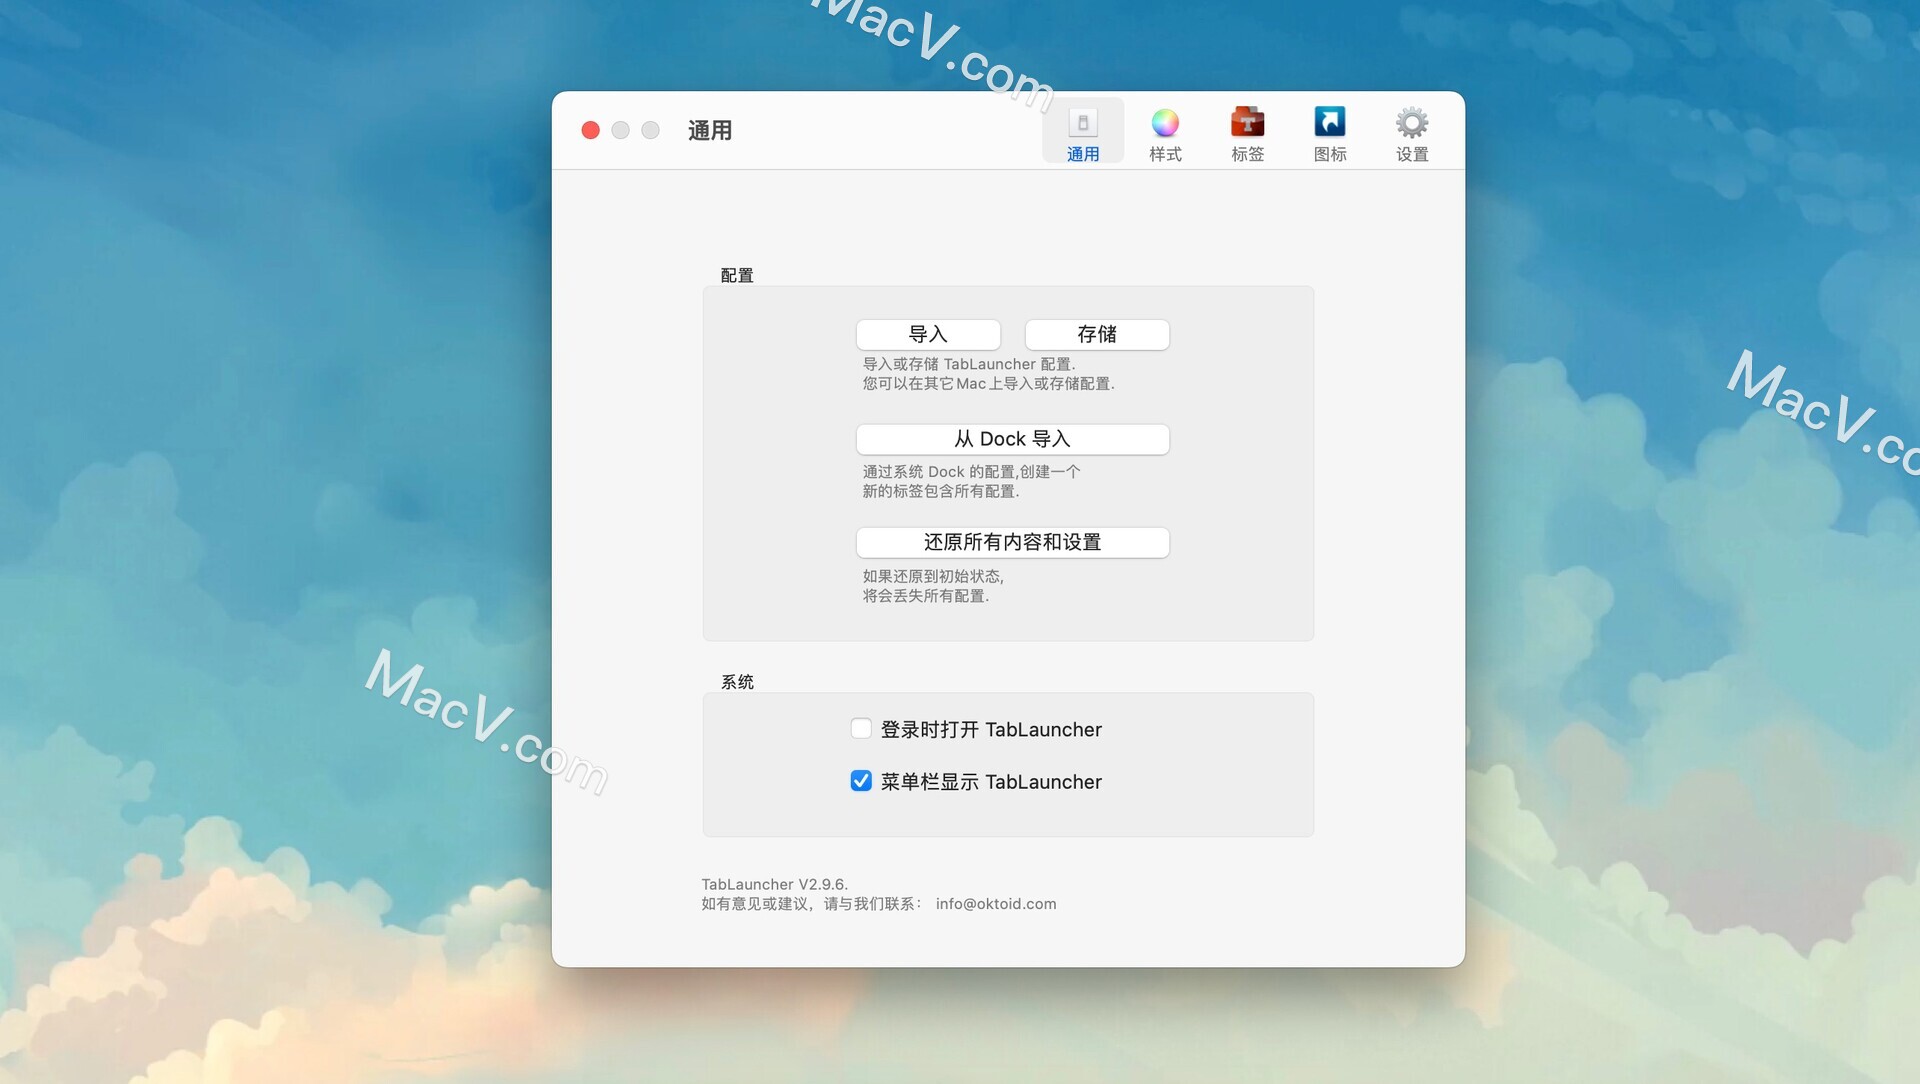Viewport: 1920px width, 1084px height.
Task: Switch to the 样式 (Style) color wheel tab
Action: 1165,133
